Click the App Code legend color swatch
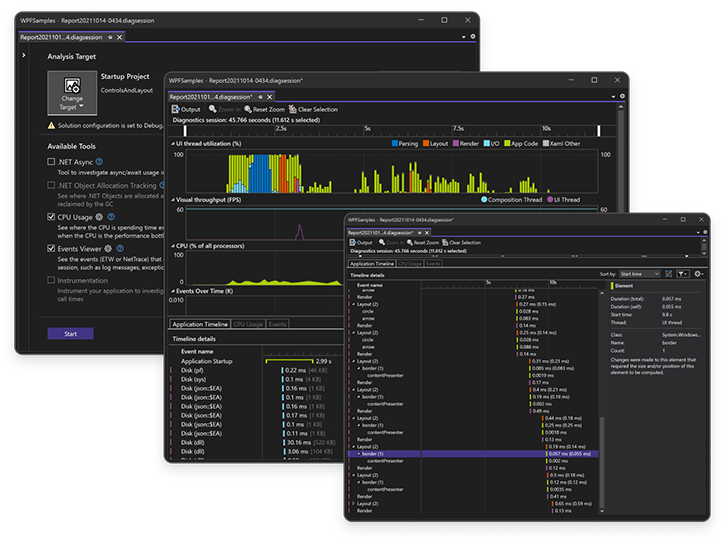The width and height of the screenshot is (725, 542). [x=507, y=143]
